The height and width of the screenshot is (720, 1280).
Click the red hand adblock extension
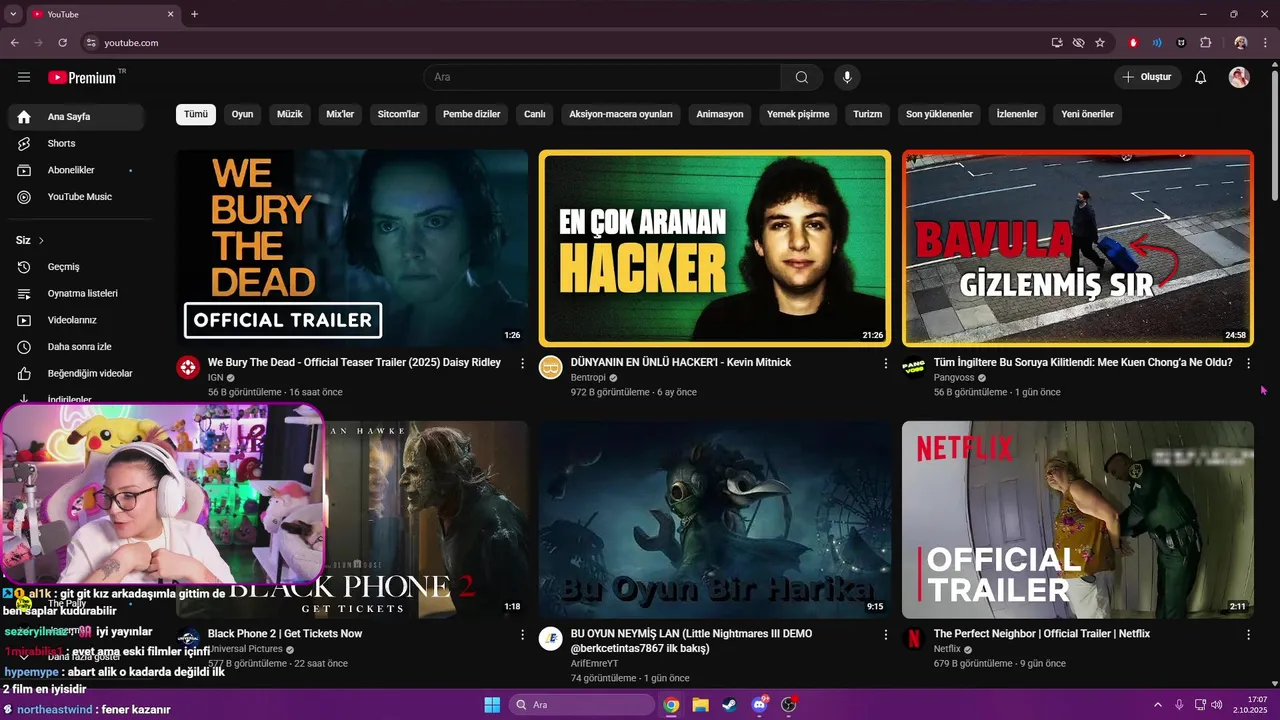(1133, 43)
